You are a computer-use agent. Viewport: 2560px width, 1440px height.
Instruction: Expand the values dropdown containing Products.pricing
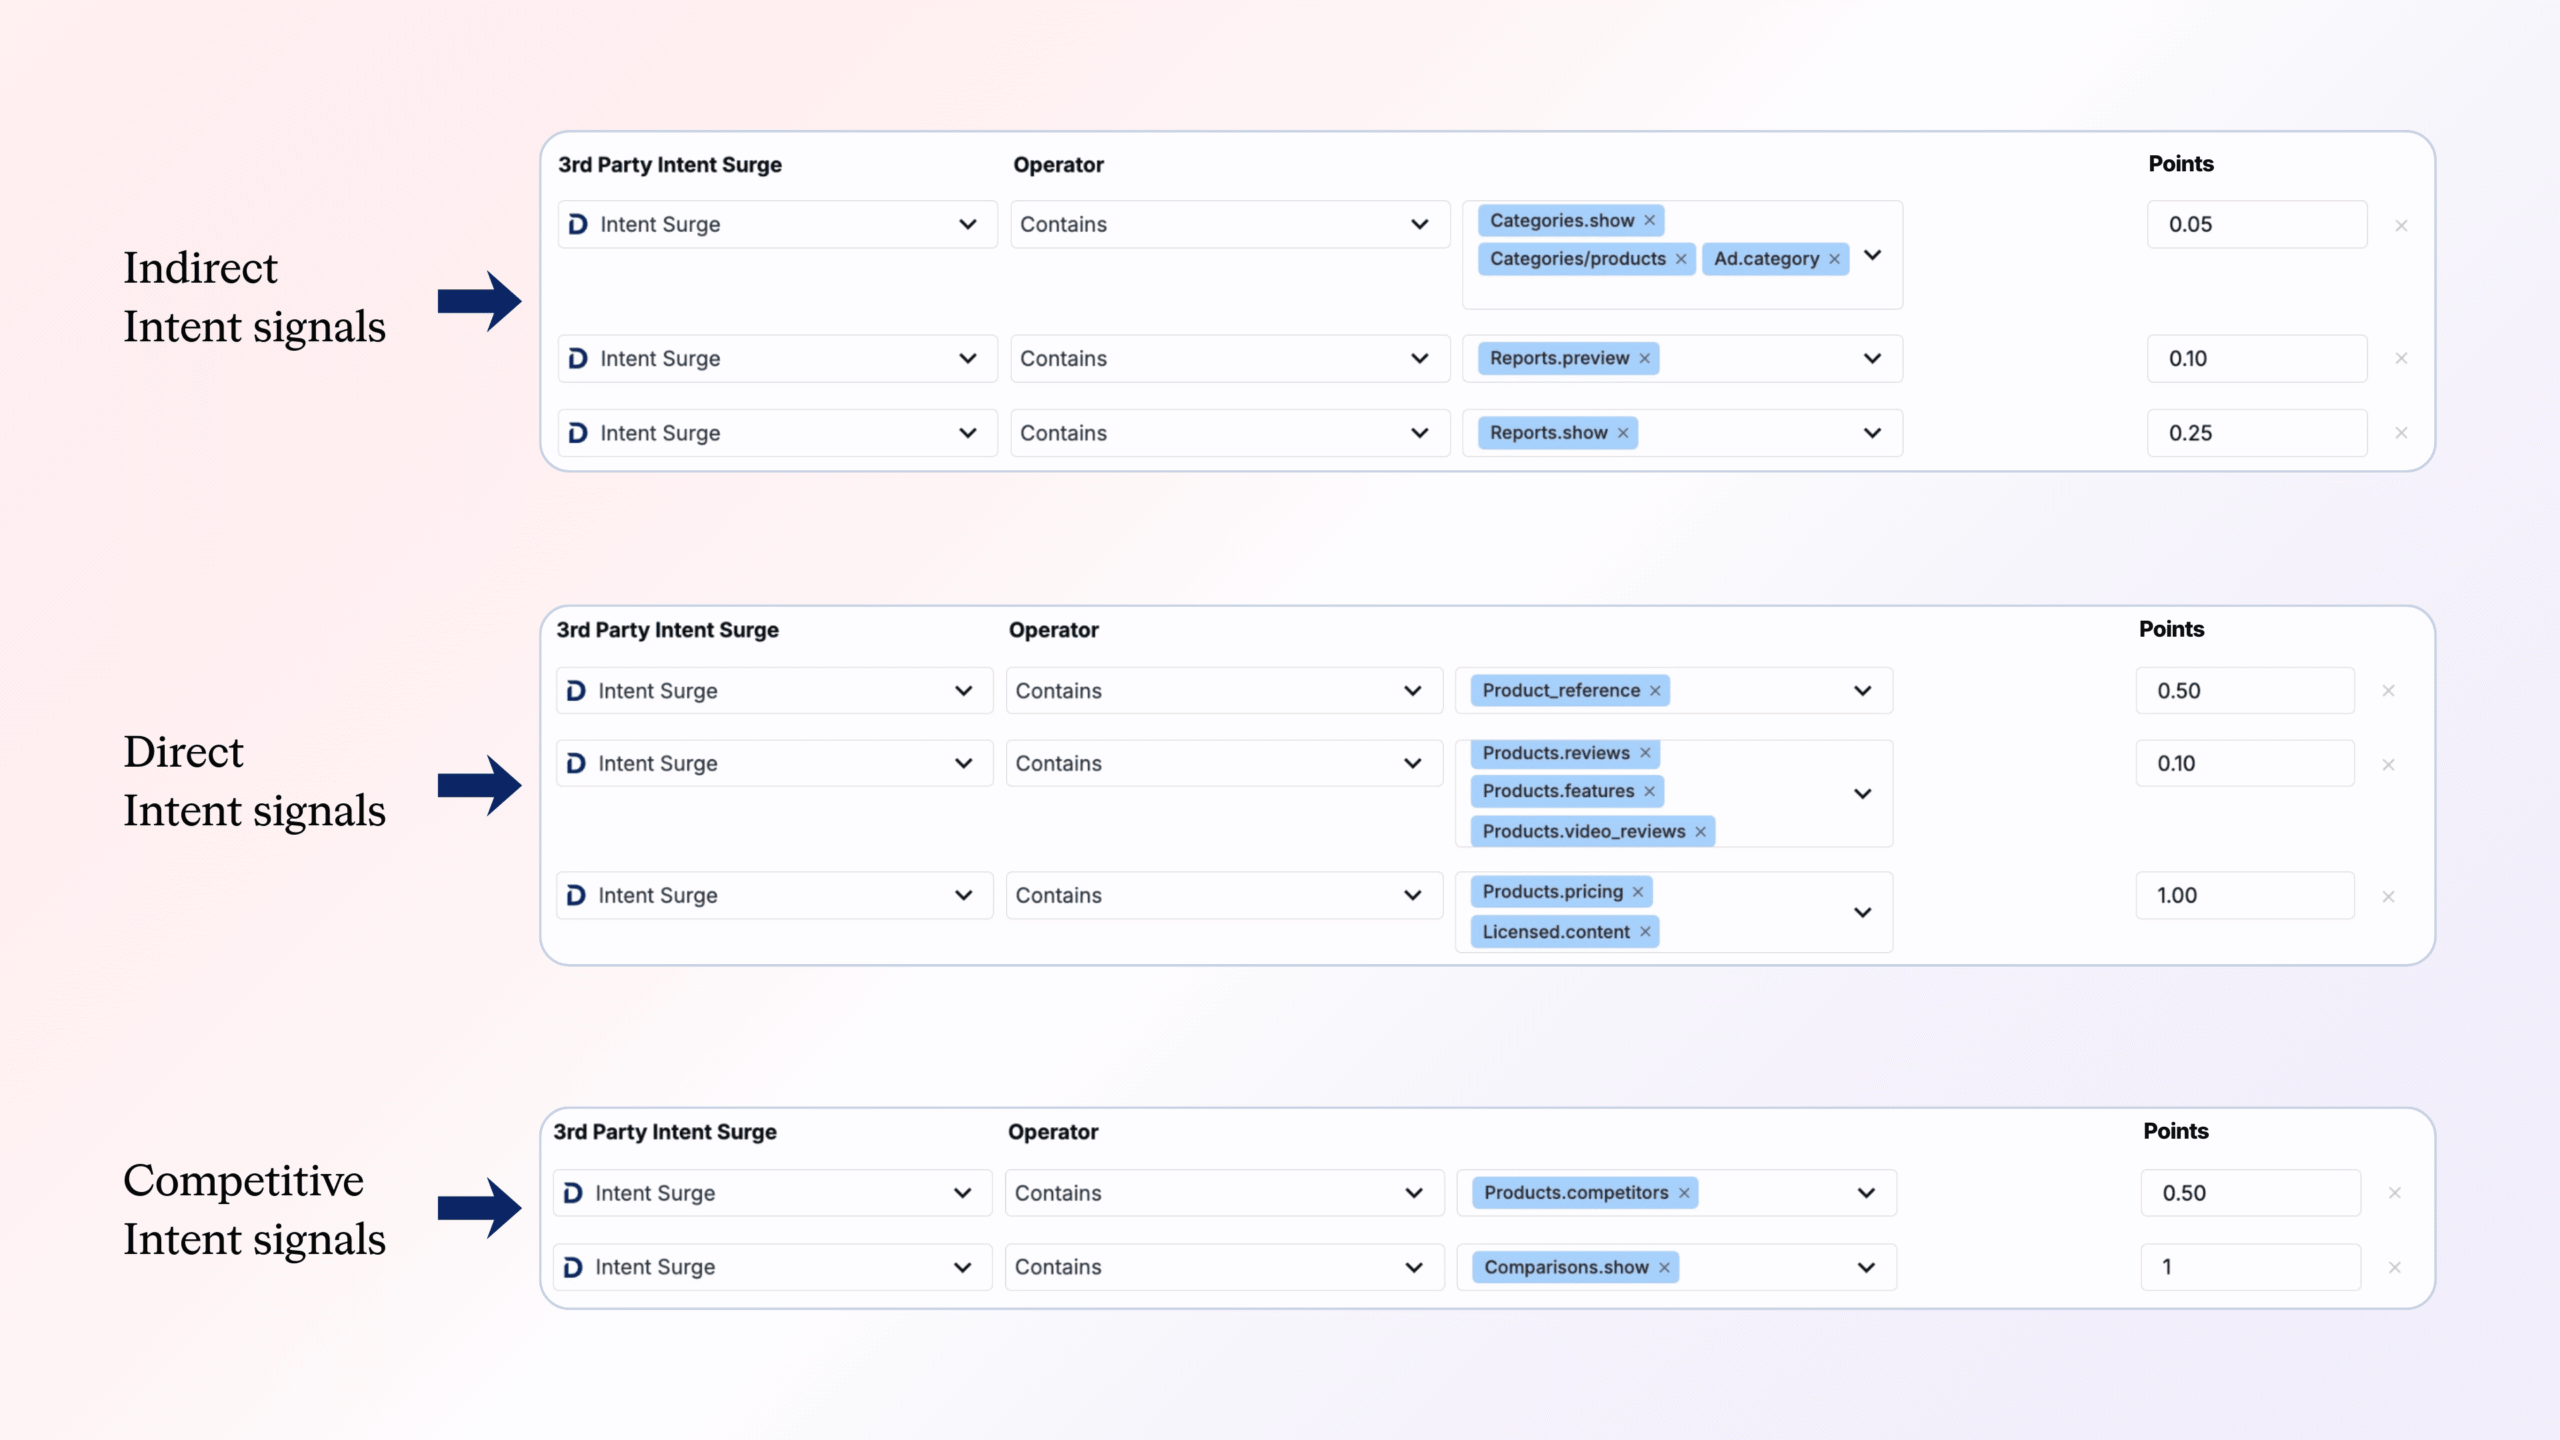tap(1862, 912)
